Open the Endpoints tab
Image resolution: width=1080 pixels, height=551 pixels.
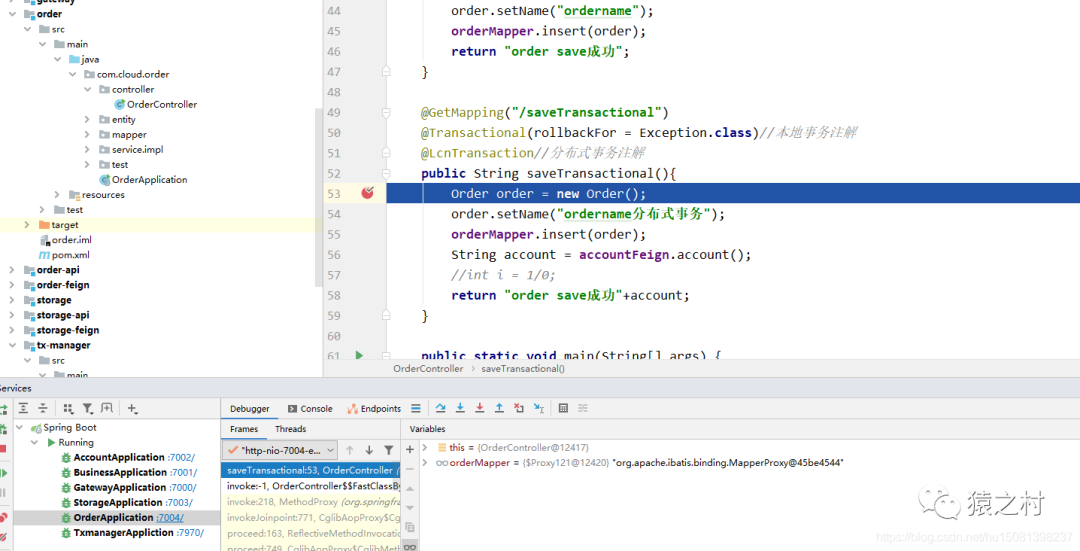pos(374,408)
